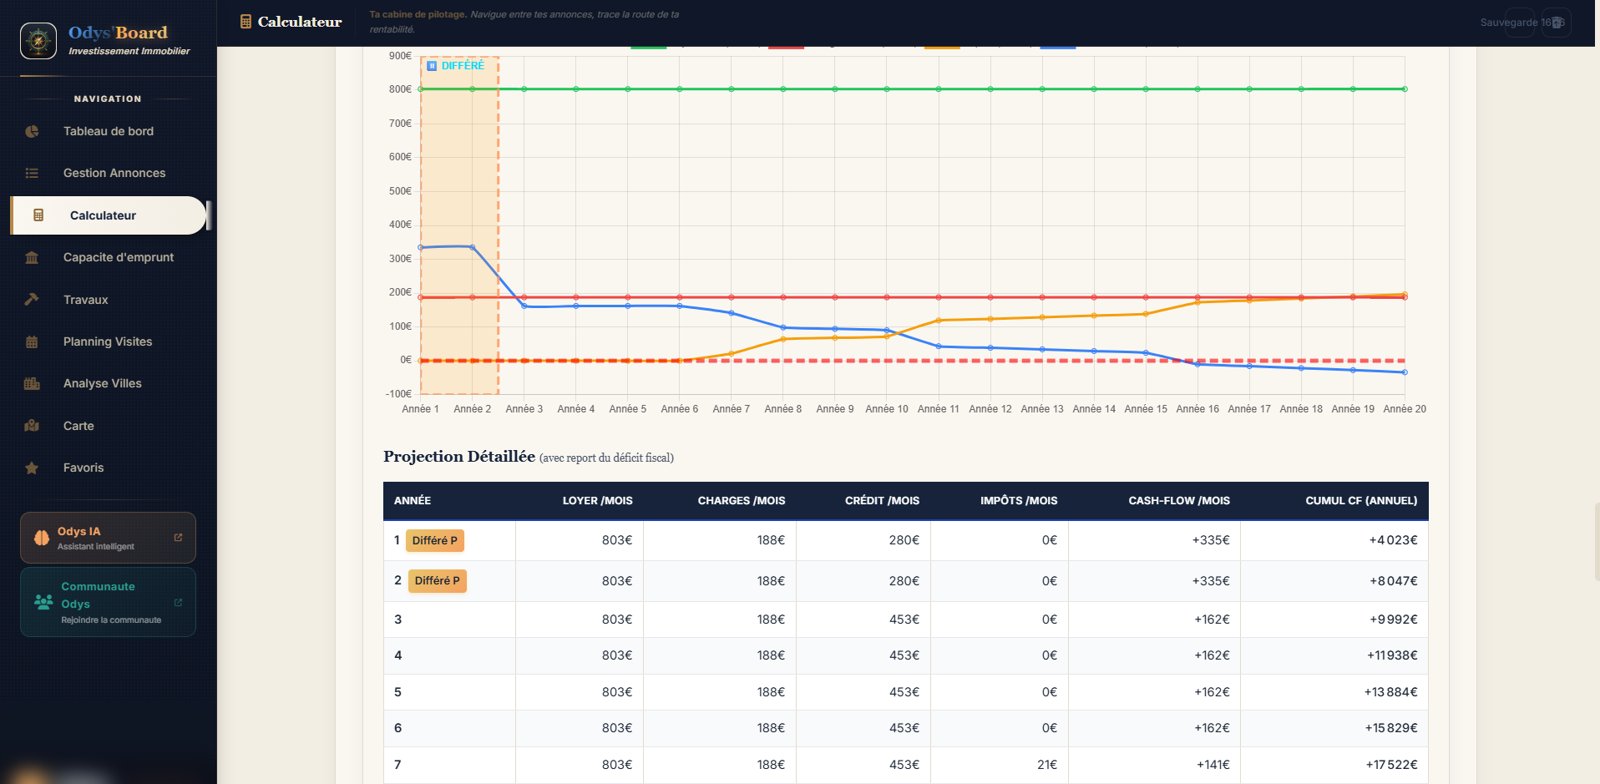
Task: Click the Capacite d'emprunt bank icon
Action: tap(32, 257)
